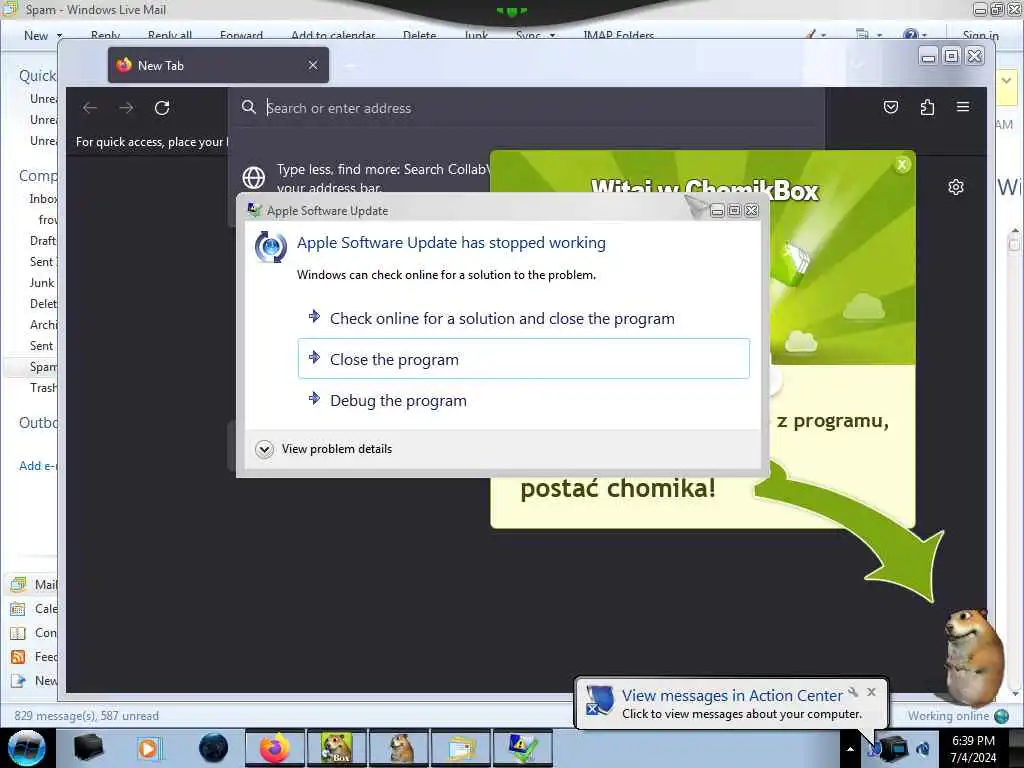Click Reply all in Windows Live Mail
The height and width of the screenshot is (768, 1024).
tap(170, 35)
